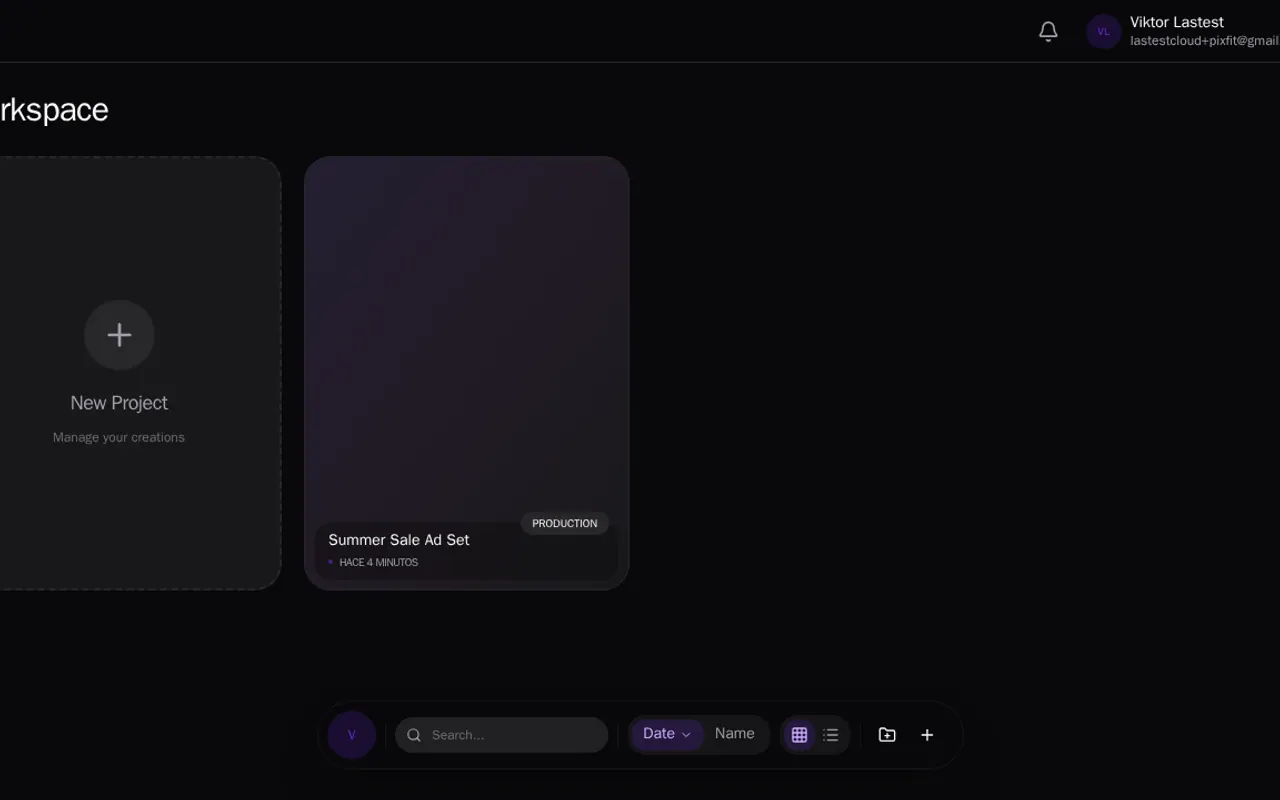This screenshot has height=800, width=1280.
Task: Click the plus circle in New Project card
Action: click(119, 335)
